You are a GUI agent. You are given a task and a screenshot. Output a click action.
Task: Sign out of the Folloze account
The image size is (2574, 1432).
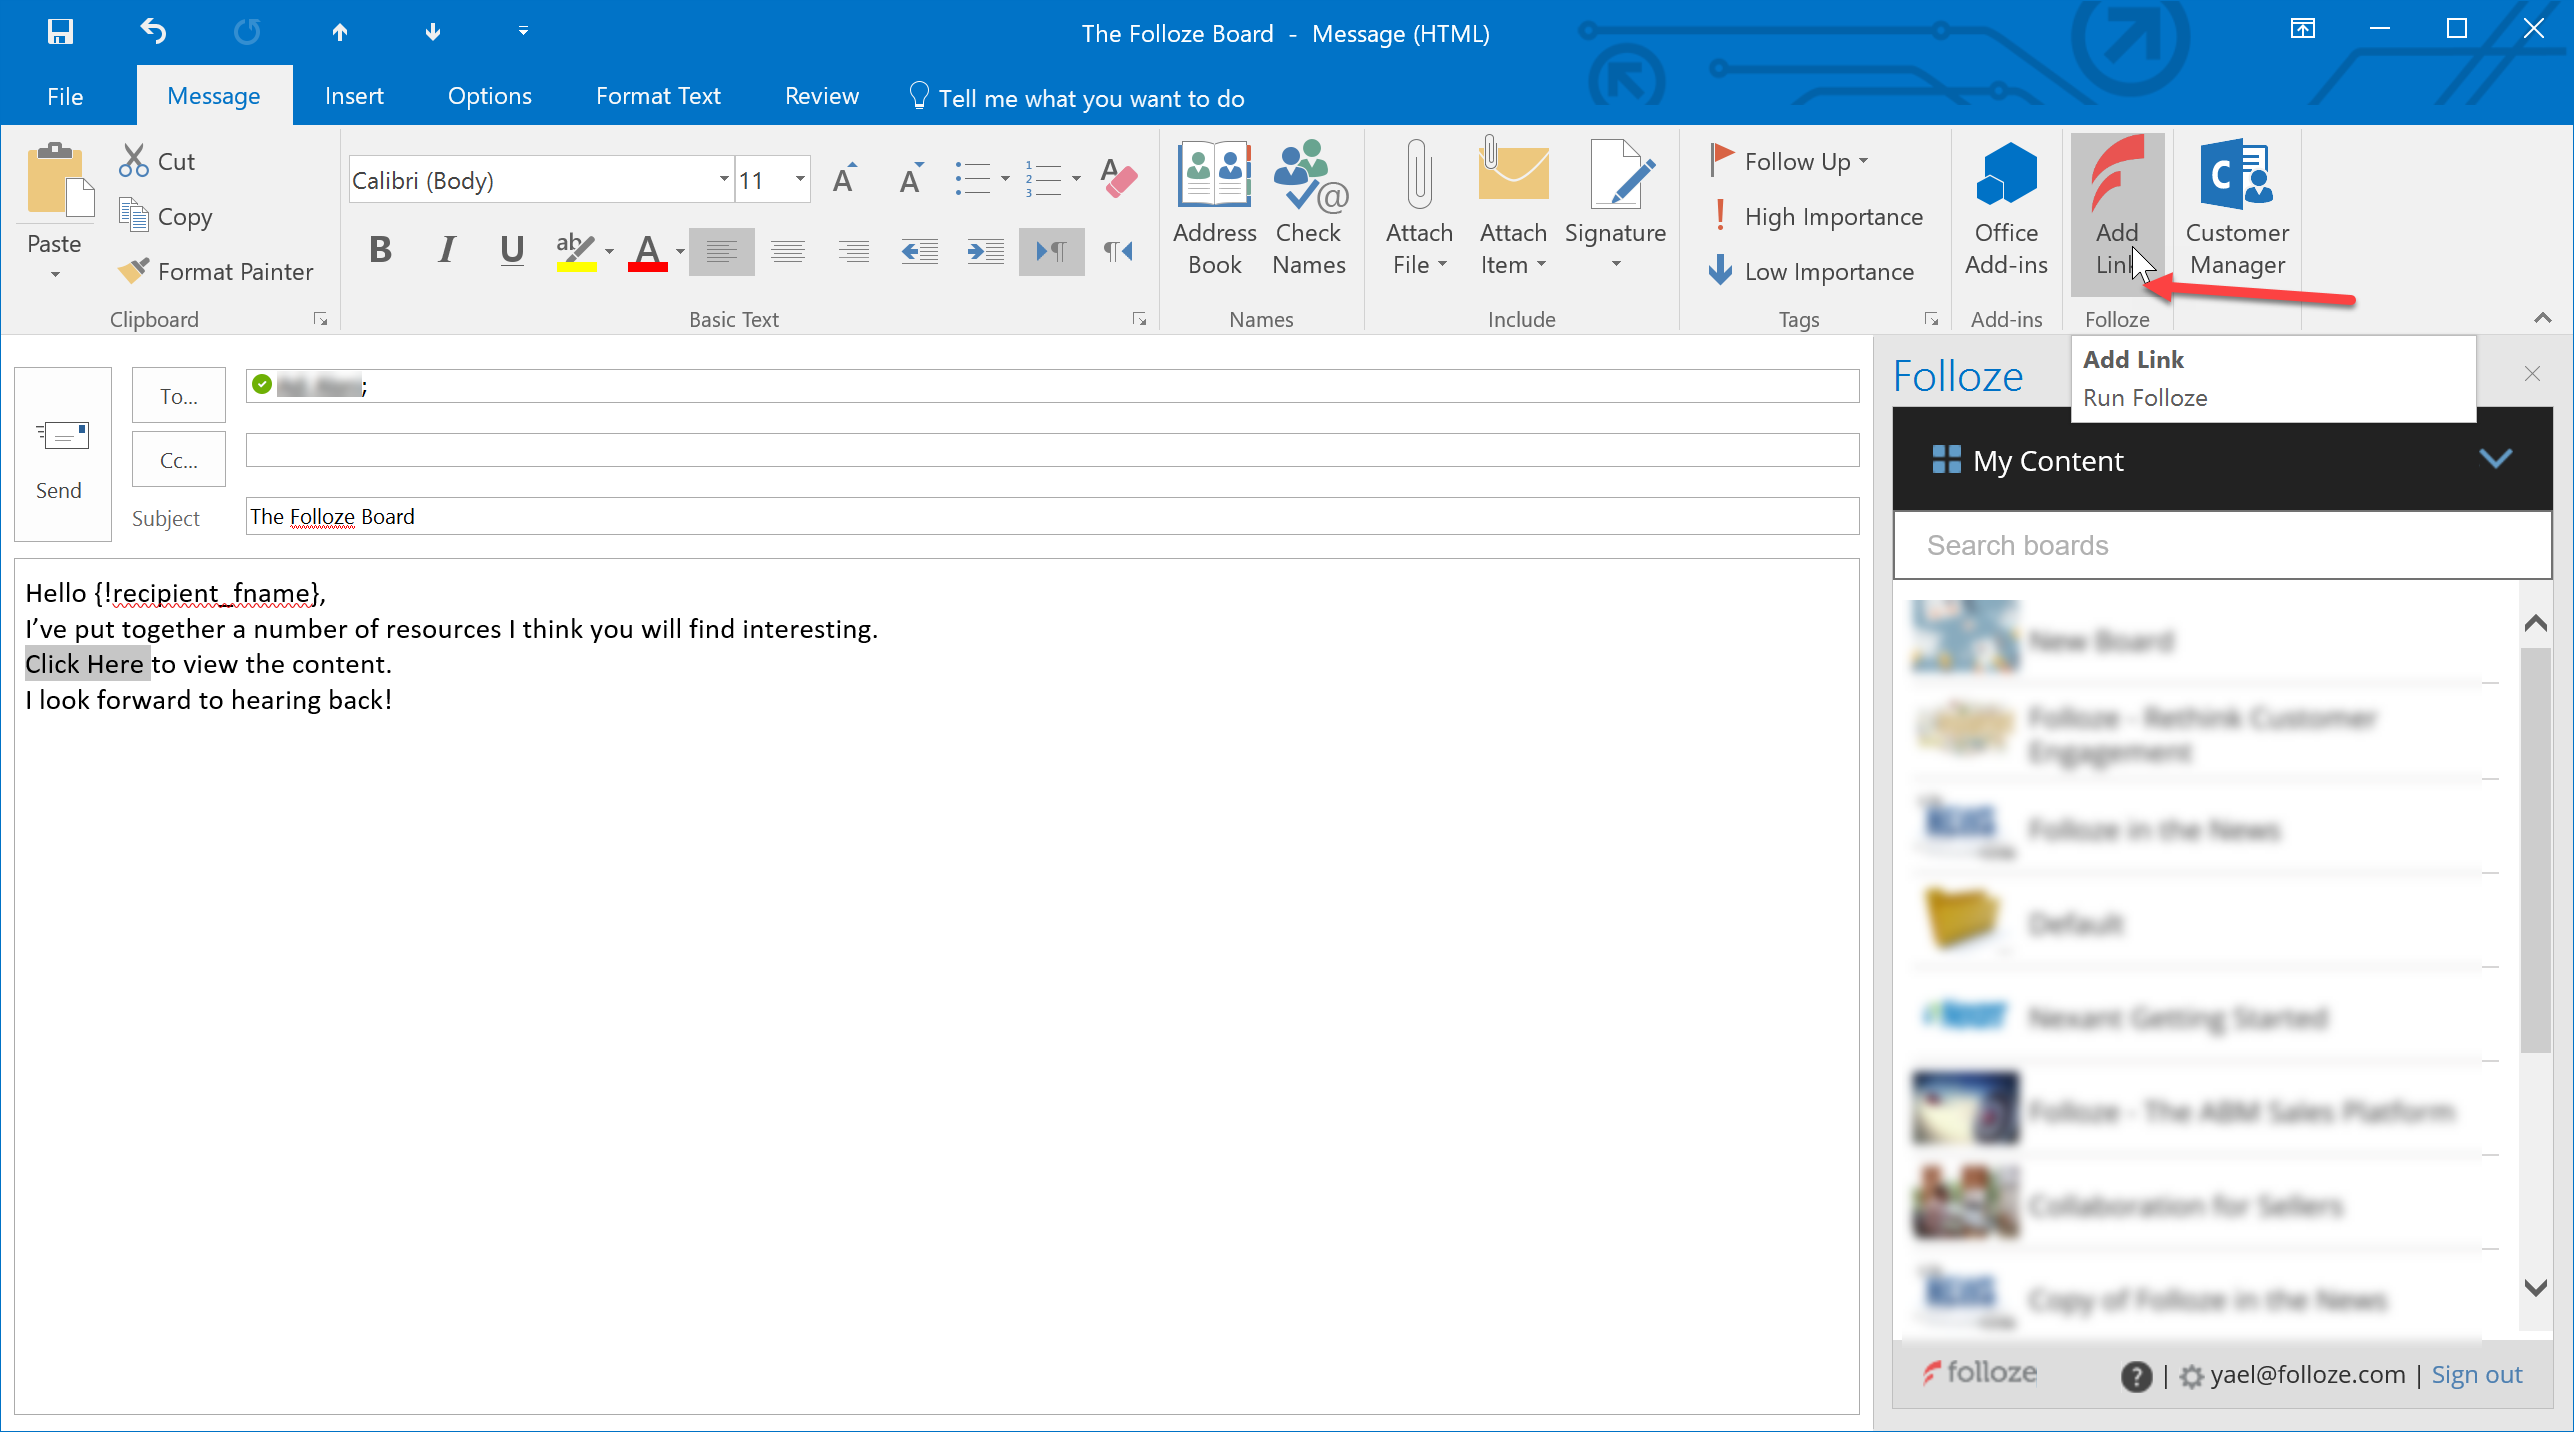coord(2476,1374)
